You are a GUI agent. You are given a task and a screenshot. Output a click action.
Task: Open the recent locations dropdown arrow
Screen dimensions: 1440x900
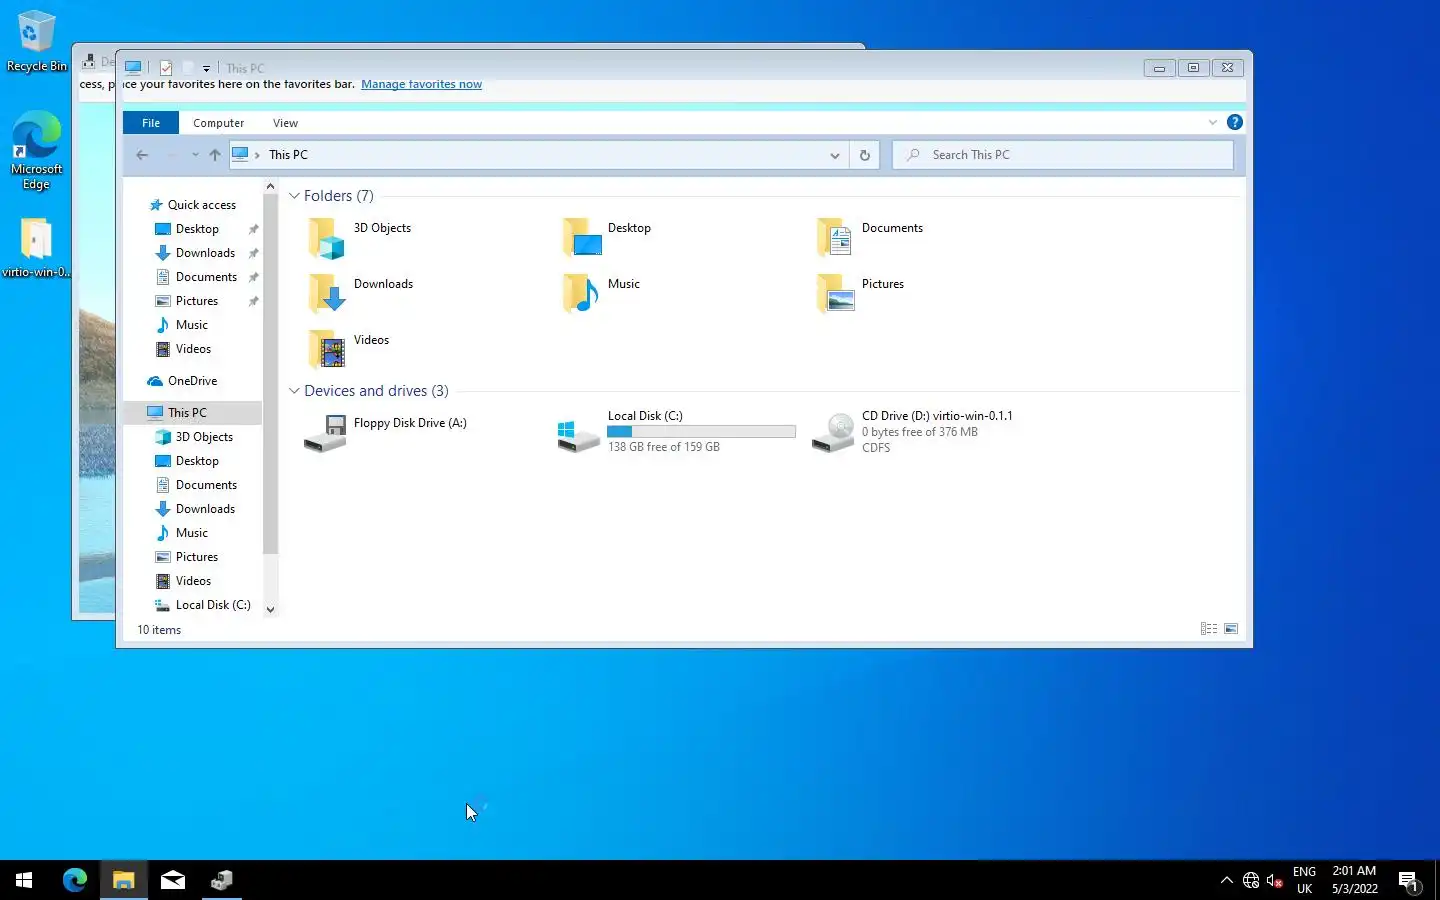tap(195, 155)
